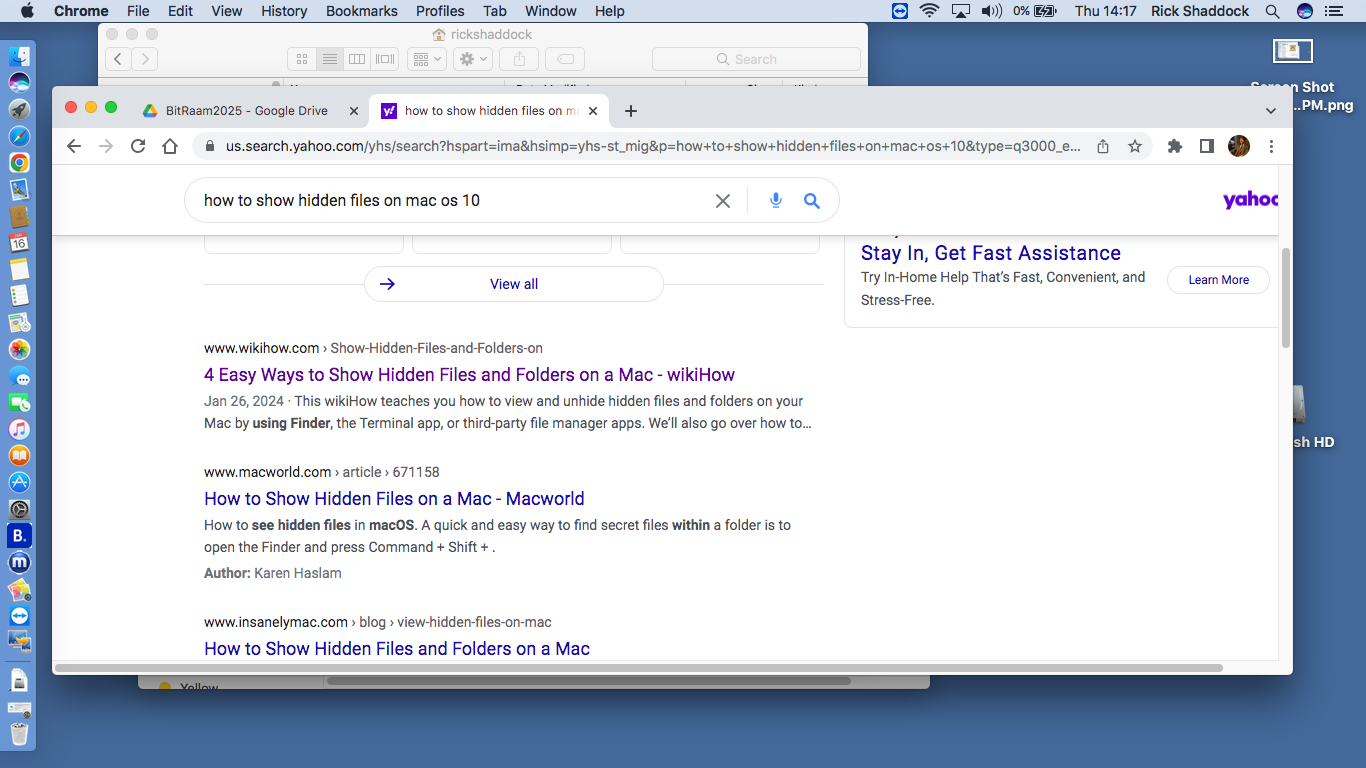Open the Chrome home page button
The image size is (1366, 768).
click(170, 146)
